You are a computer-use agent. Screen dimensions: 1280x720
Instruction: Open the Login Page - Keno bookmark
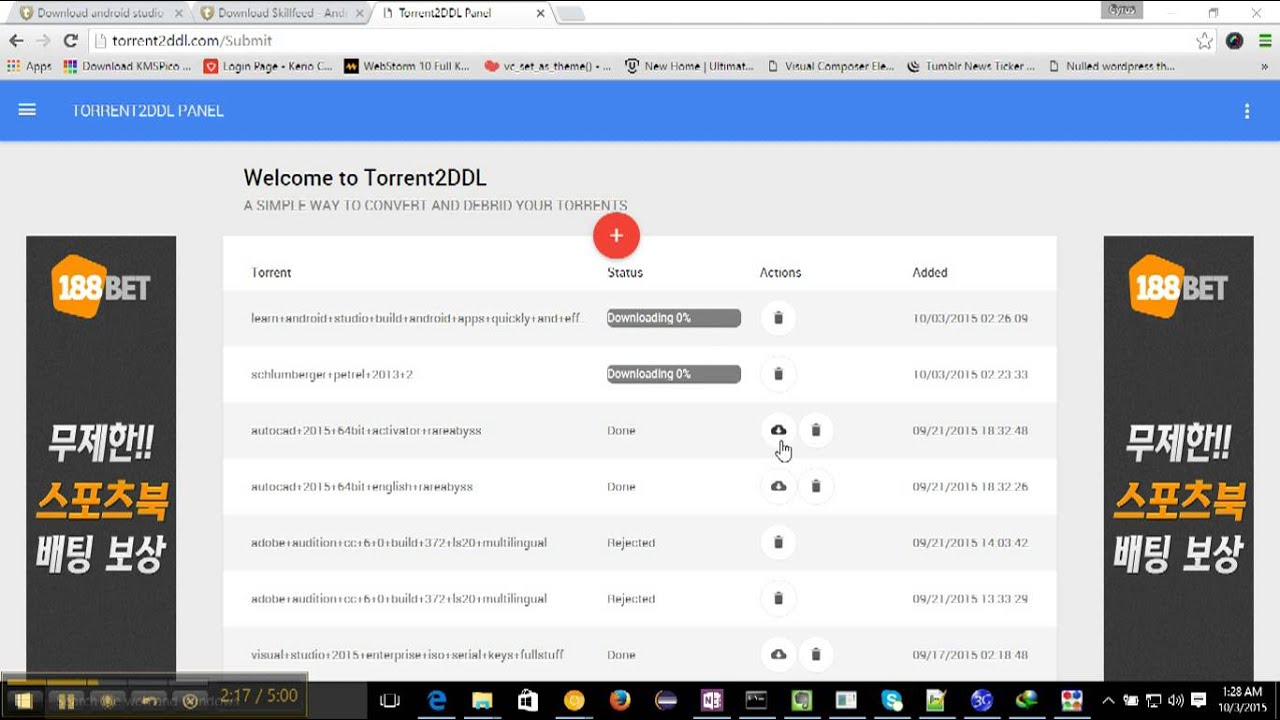268,66
